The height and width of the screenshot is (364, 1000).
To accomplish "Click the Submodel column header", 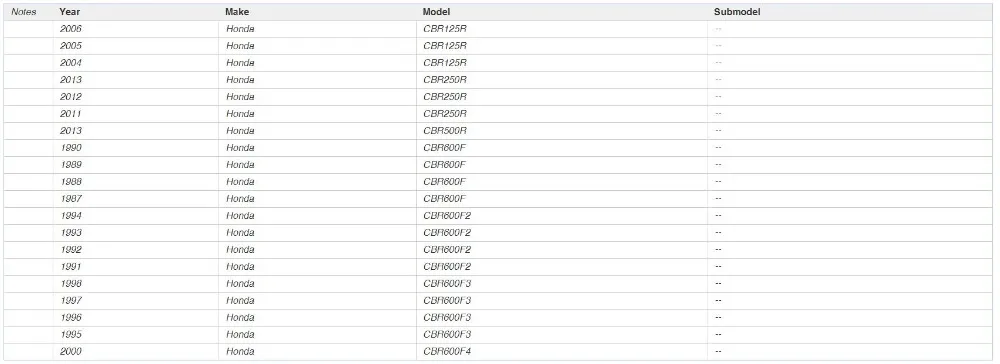I will (x=737, y=12).
